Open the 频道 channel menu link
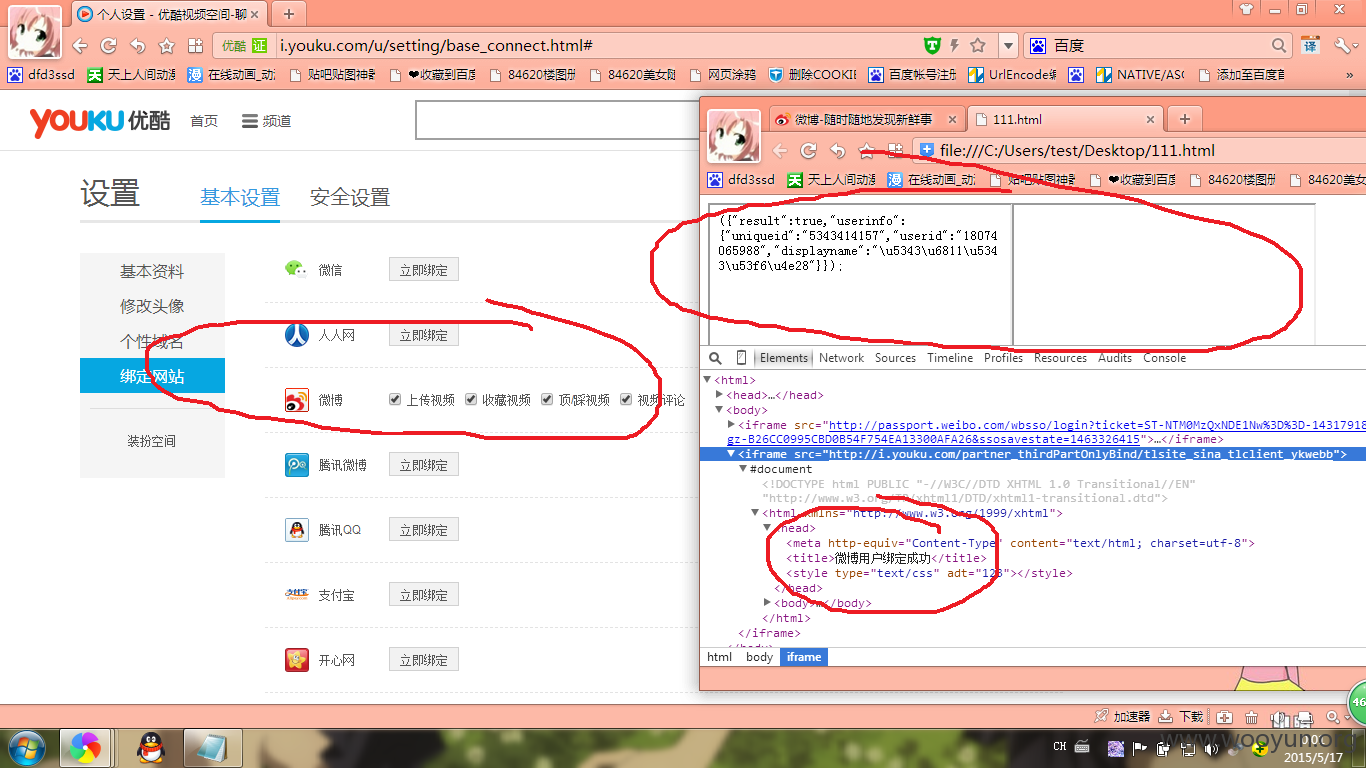Screen dimensions: 1366x768 266,121
